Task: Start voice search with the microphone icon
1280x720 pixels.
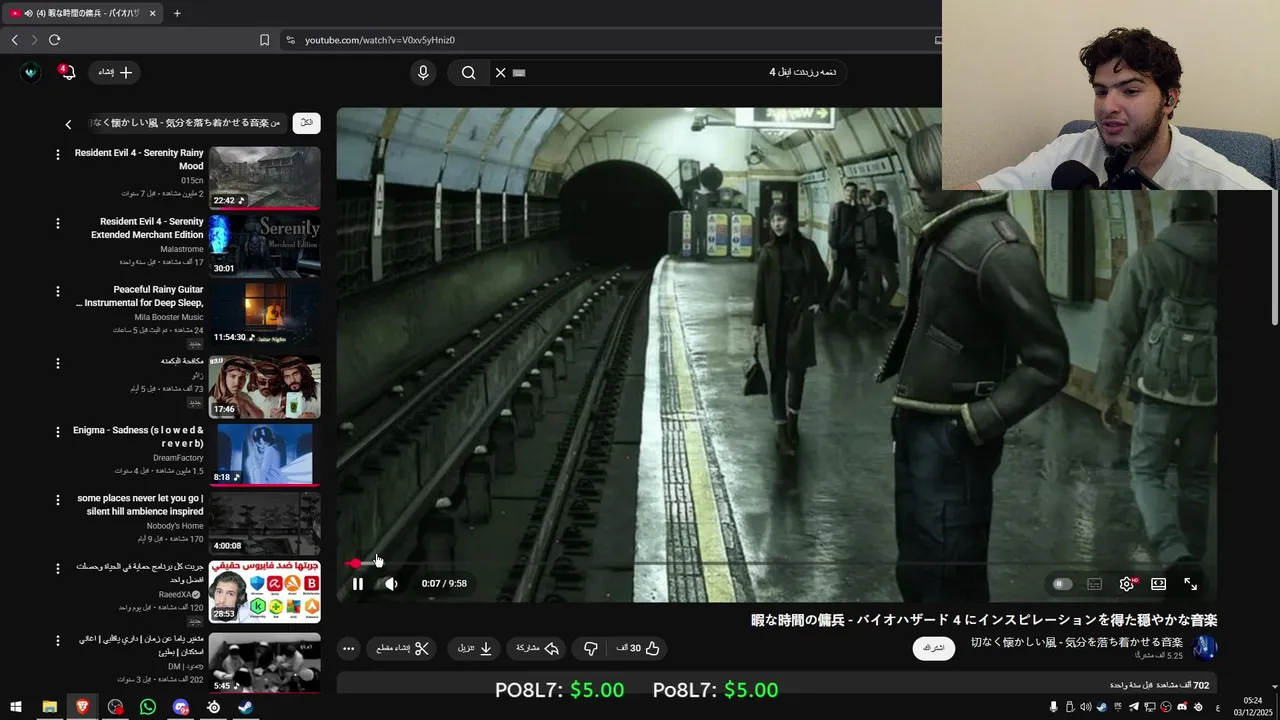Action: (x=423, y=72)
